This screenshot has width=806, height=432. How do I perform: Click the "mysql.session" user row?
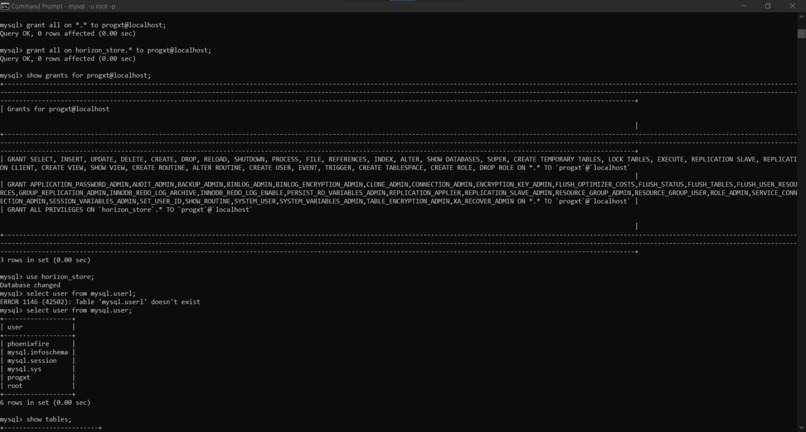(x=32, y=361)
